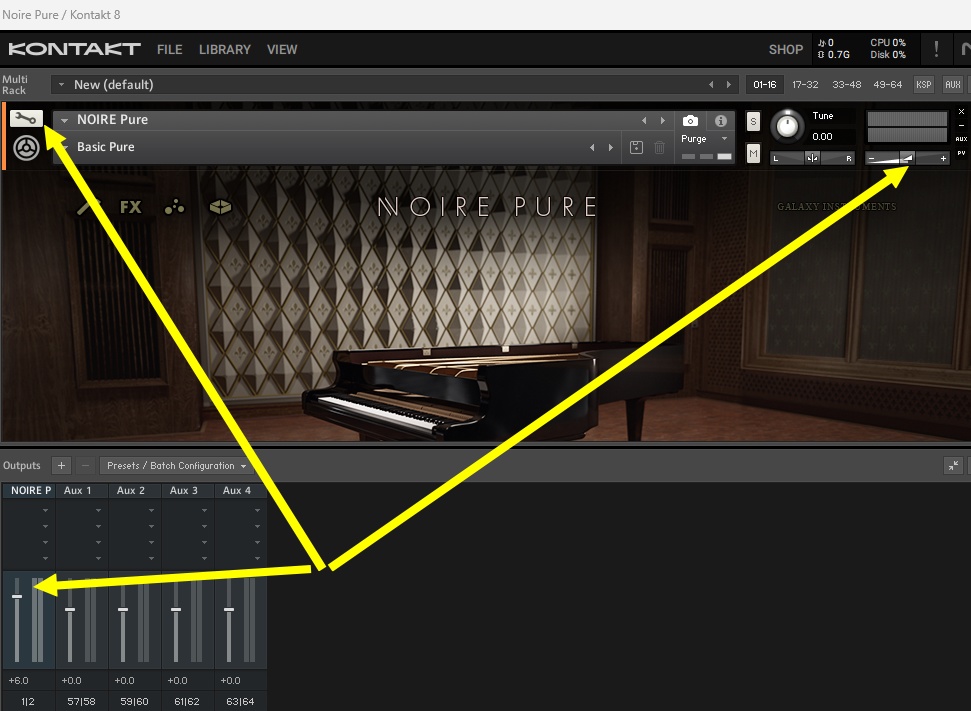
Task: Click the 1|2 output routing of NOIRE P
Action: coord(28,702)
